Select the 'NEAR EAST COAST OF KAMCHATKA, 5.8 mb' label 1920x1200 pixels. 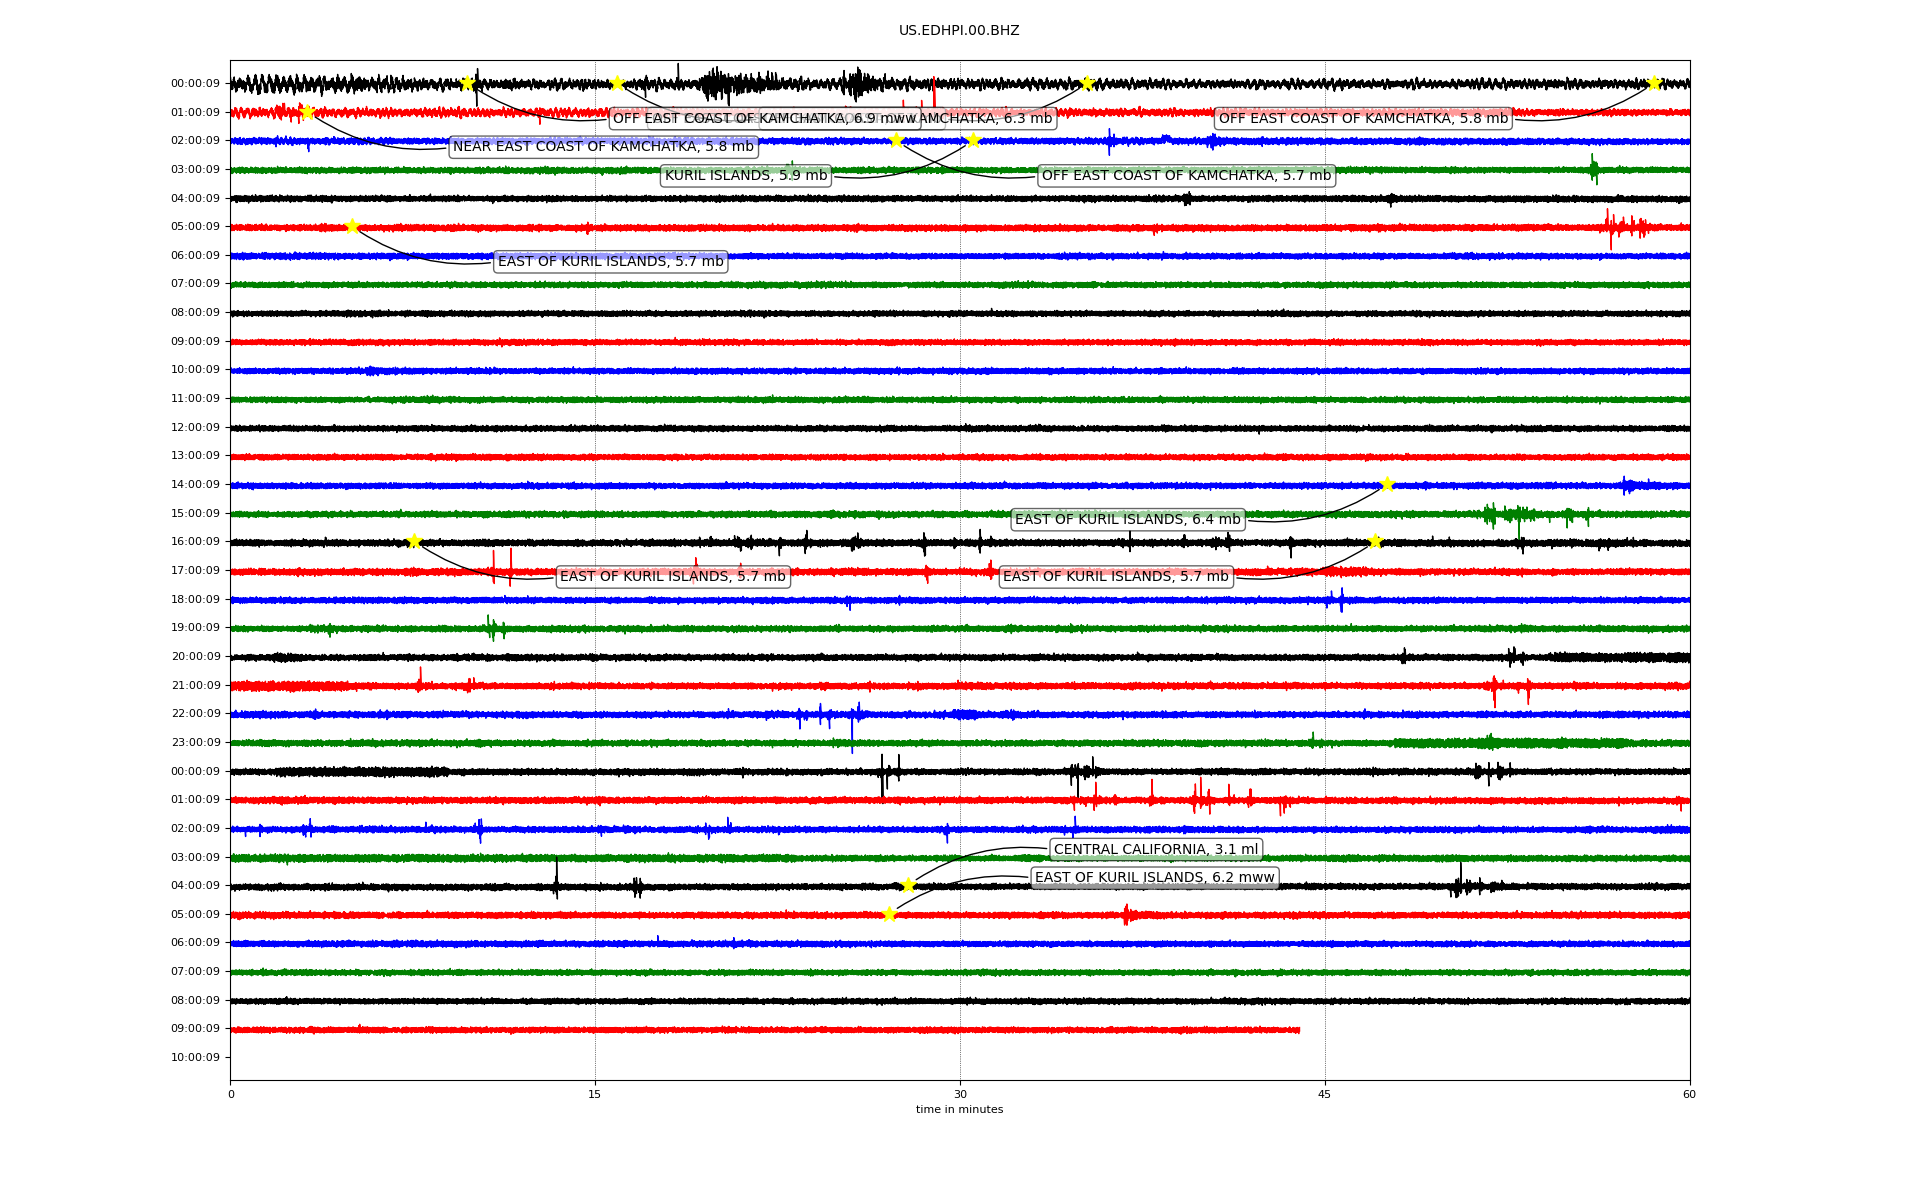coord(603,147)
